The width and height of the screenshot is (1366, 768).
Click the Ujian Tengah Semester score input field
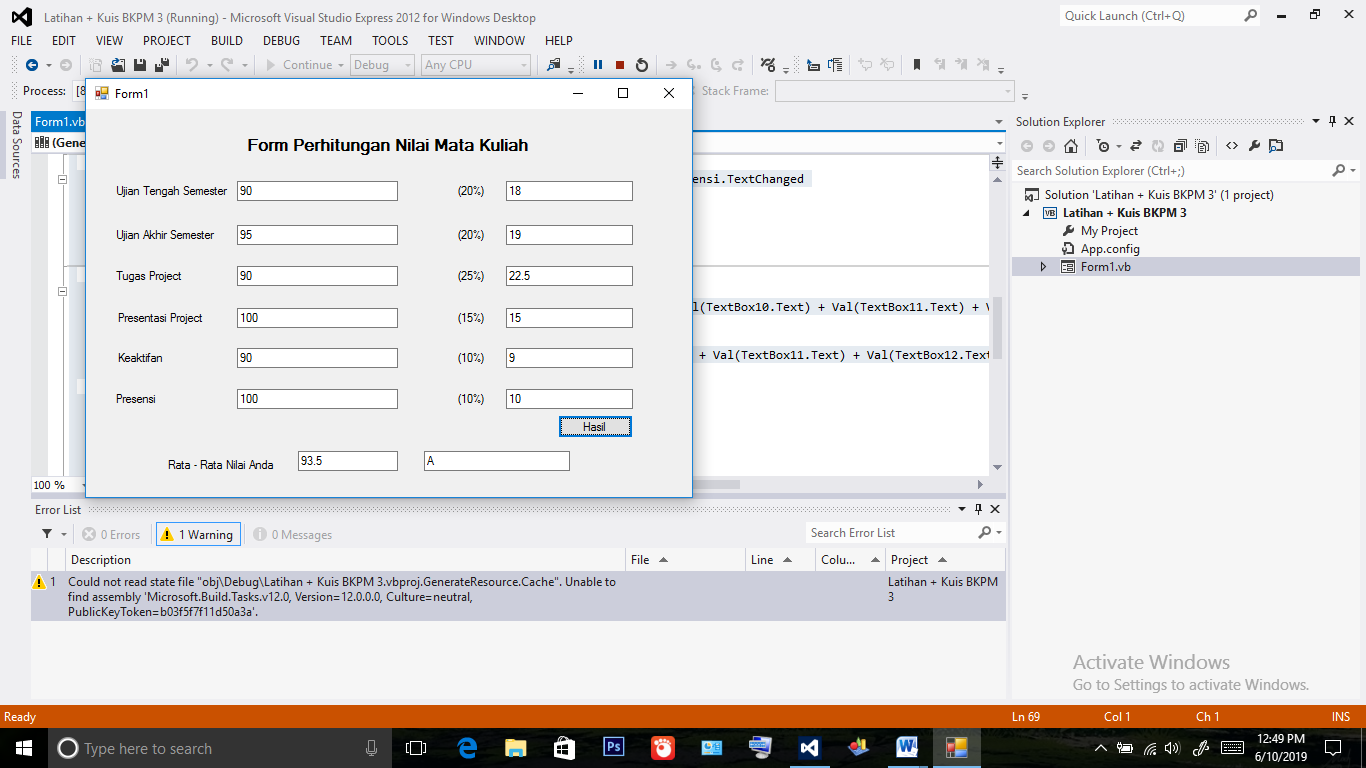(317, 191)
